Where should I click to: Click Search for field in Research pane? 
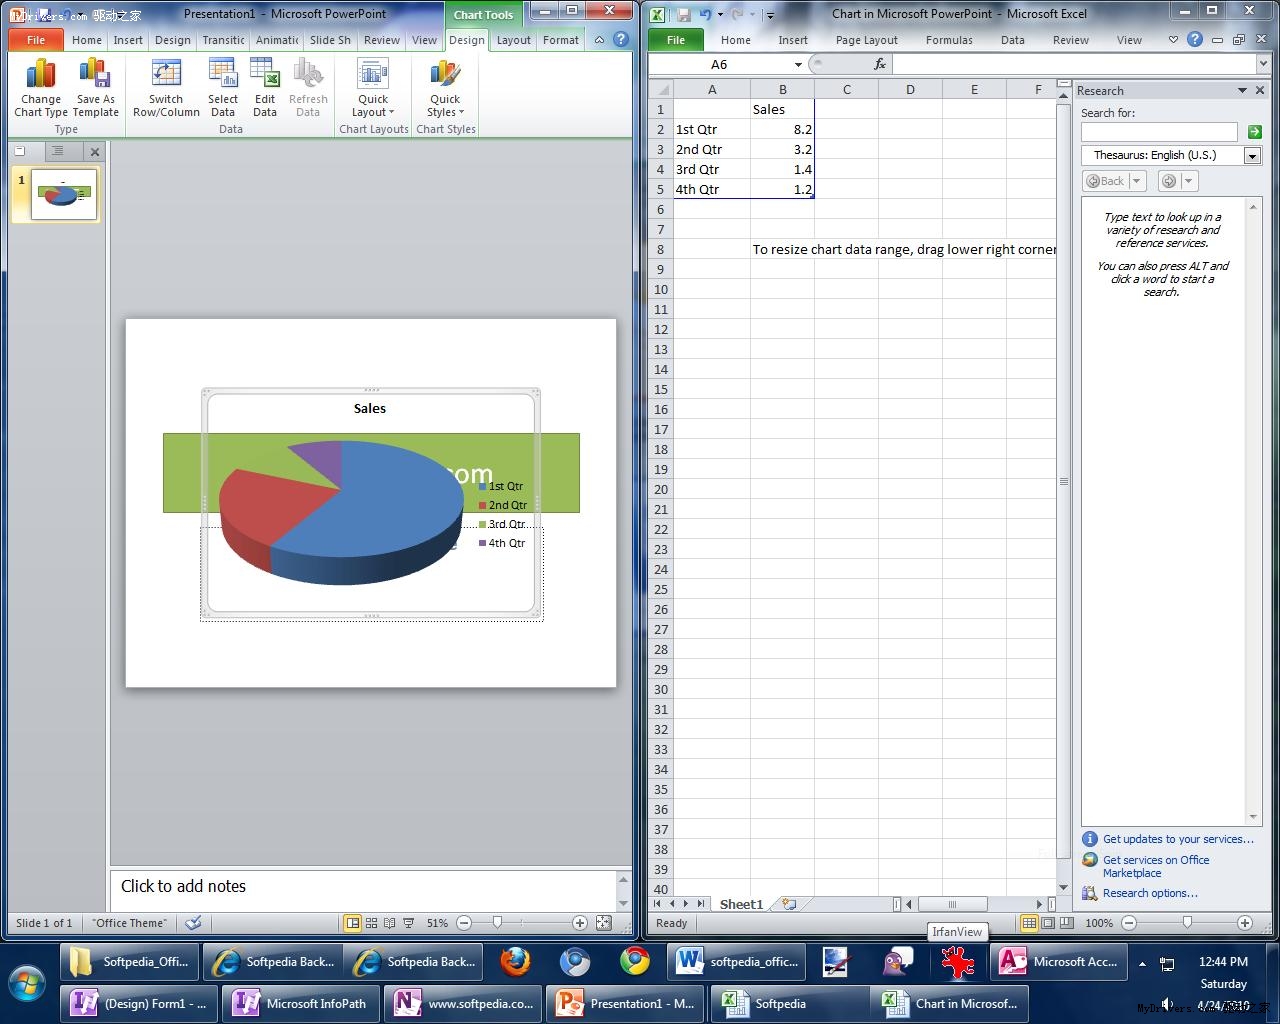point(1159,132)
